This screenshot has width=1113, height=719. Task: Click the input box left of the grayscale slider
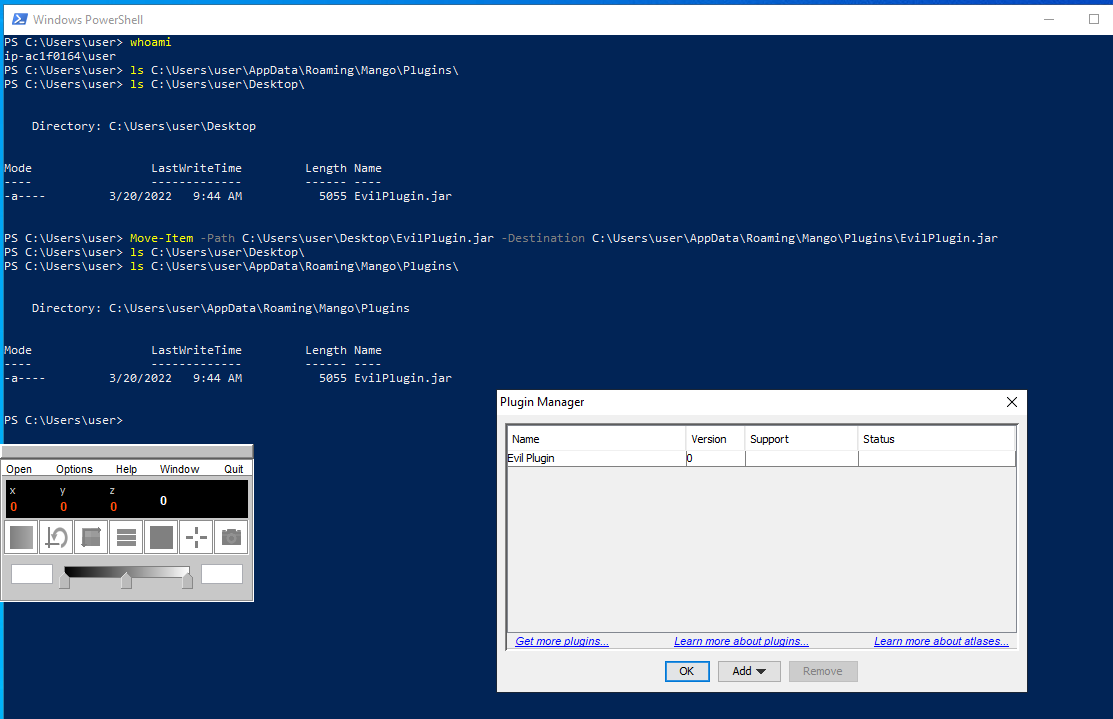32,574
